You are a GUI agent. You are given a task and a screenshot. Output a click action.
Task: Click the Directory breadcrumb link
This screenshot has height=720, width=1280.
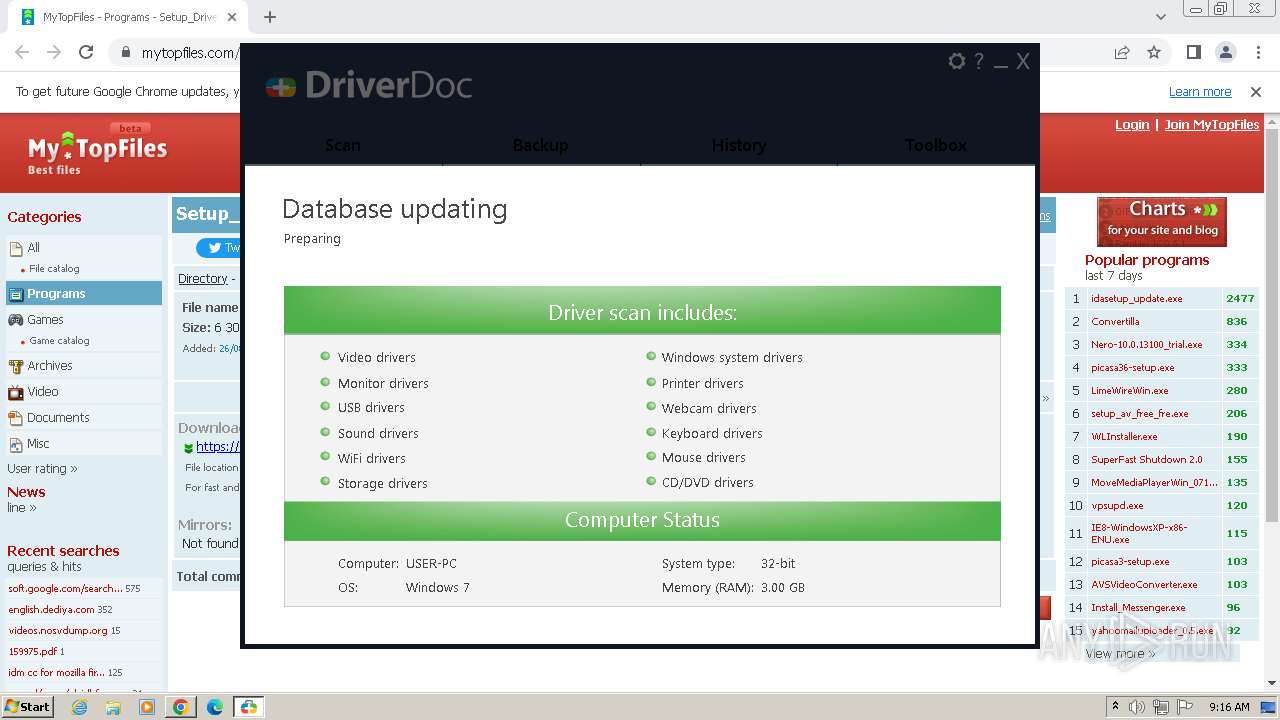coord(203,278)
